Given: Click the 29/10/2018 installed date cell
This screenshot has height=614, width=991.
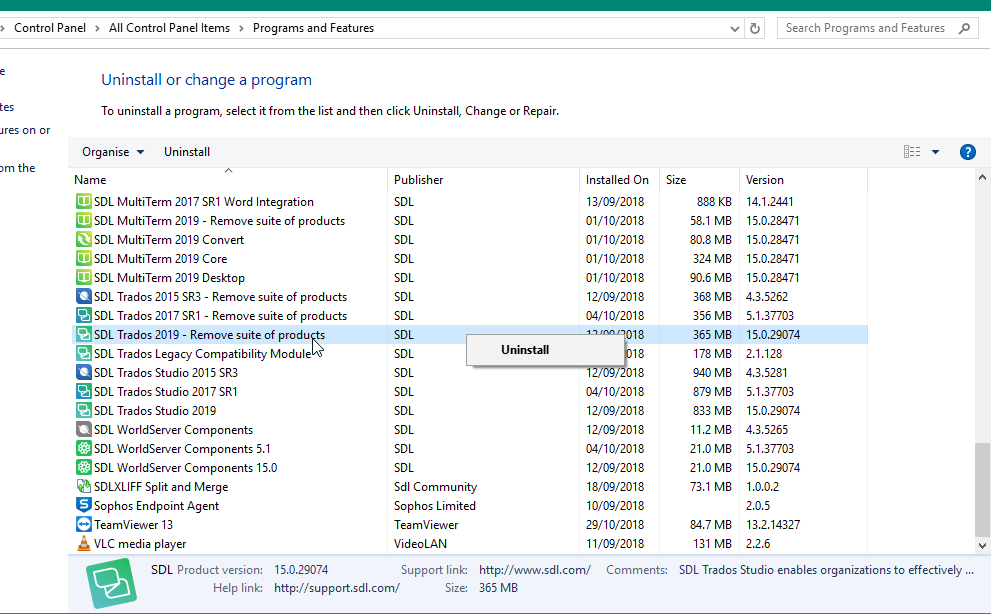Looking at the screenshot, I should pyautogui.click(x=615, y=524).
